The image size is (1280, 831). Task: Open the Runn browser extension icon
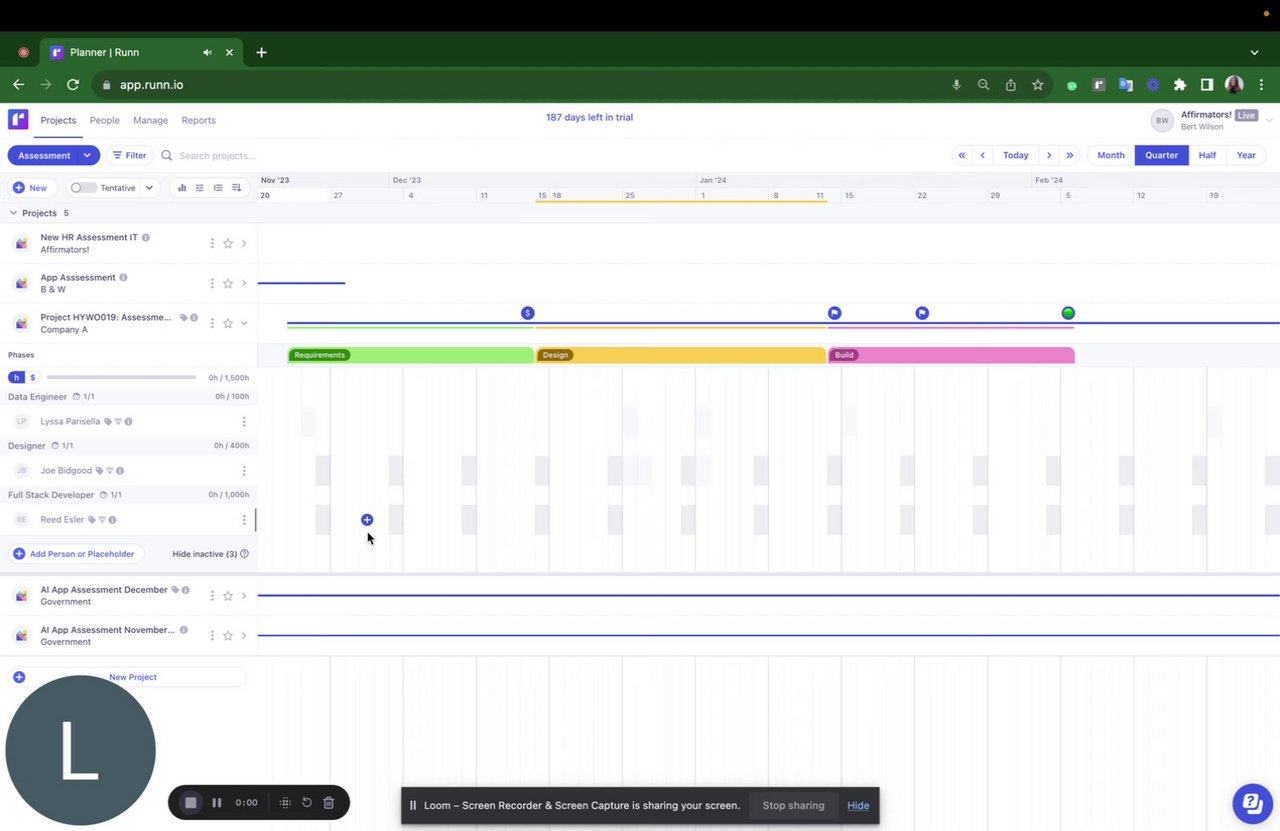pyautogui.click(x=1099, y=85)
